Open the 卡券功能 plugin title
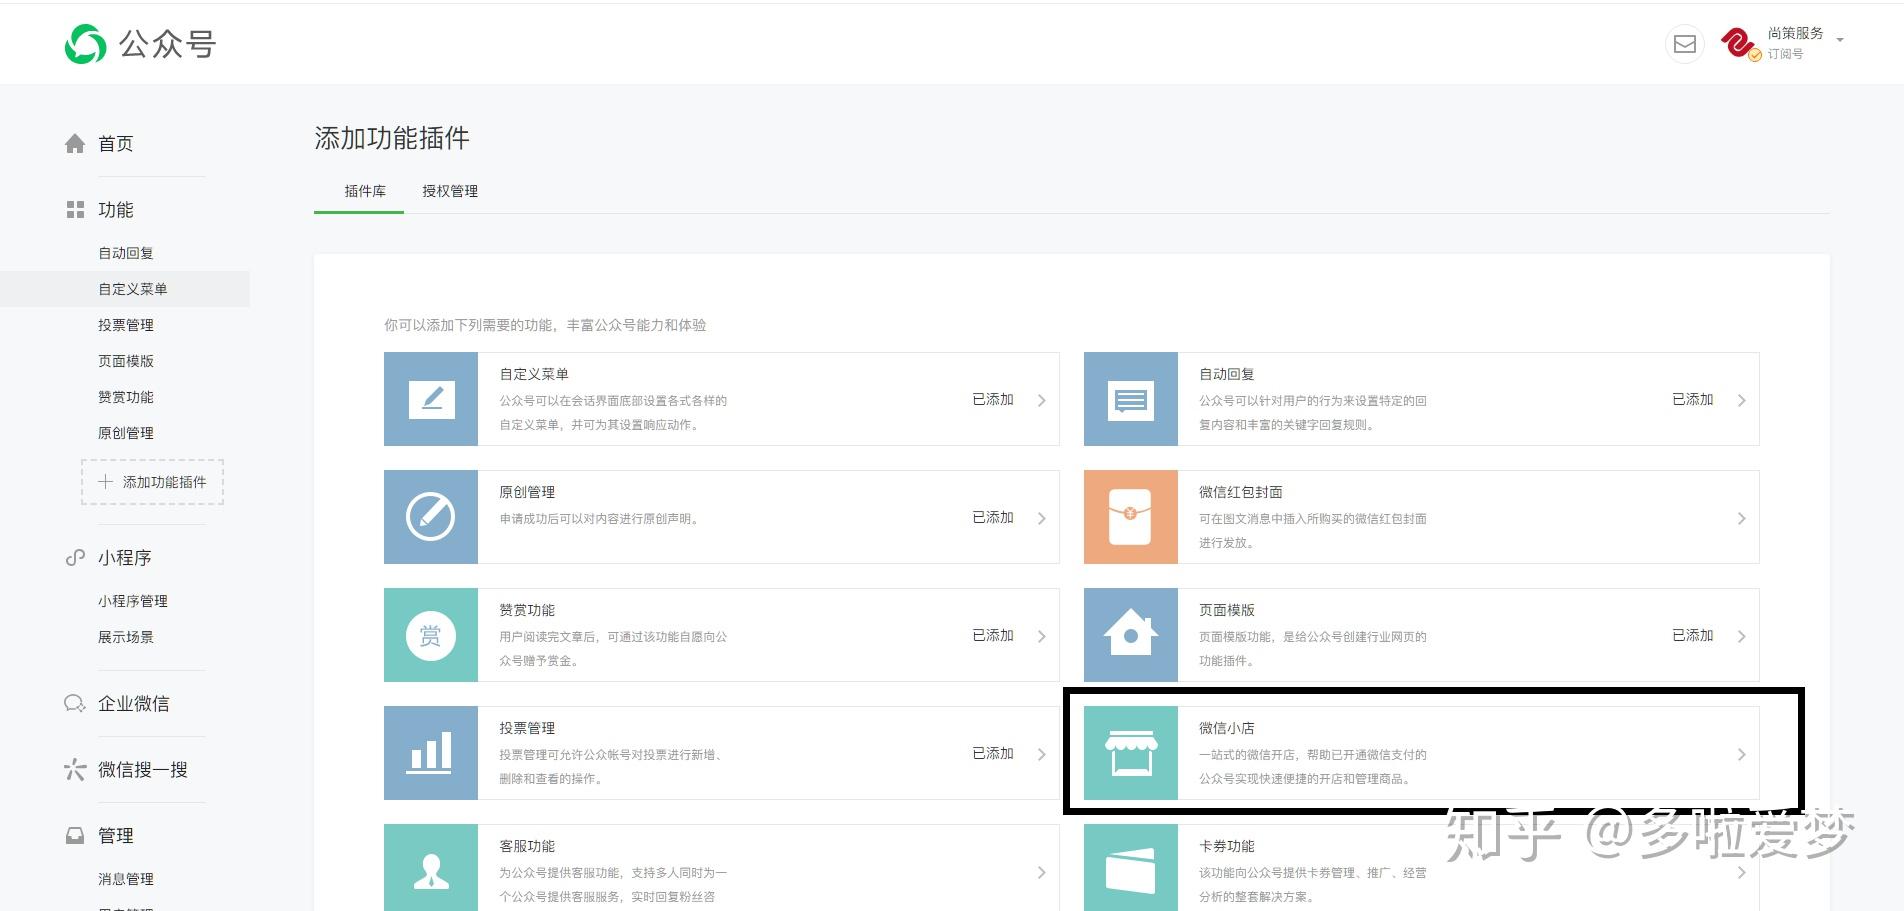The width and height of the screenshot is (1904, 911). coord(1227,846)
